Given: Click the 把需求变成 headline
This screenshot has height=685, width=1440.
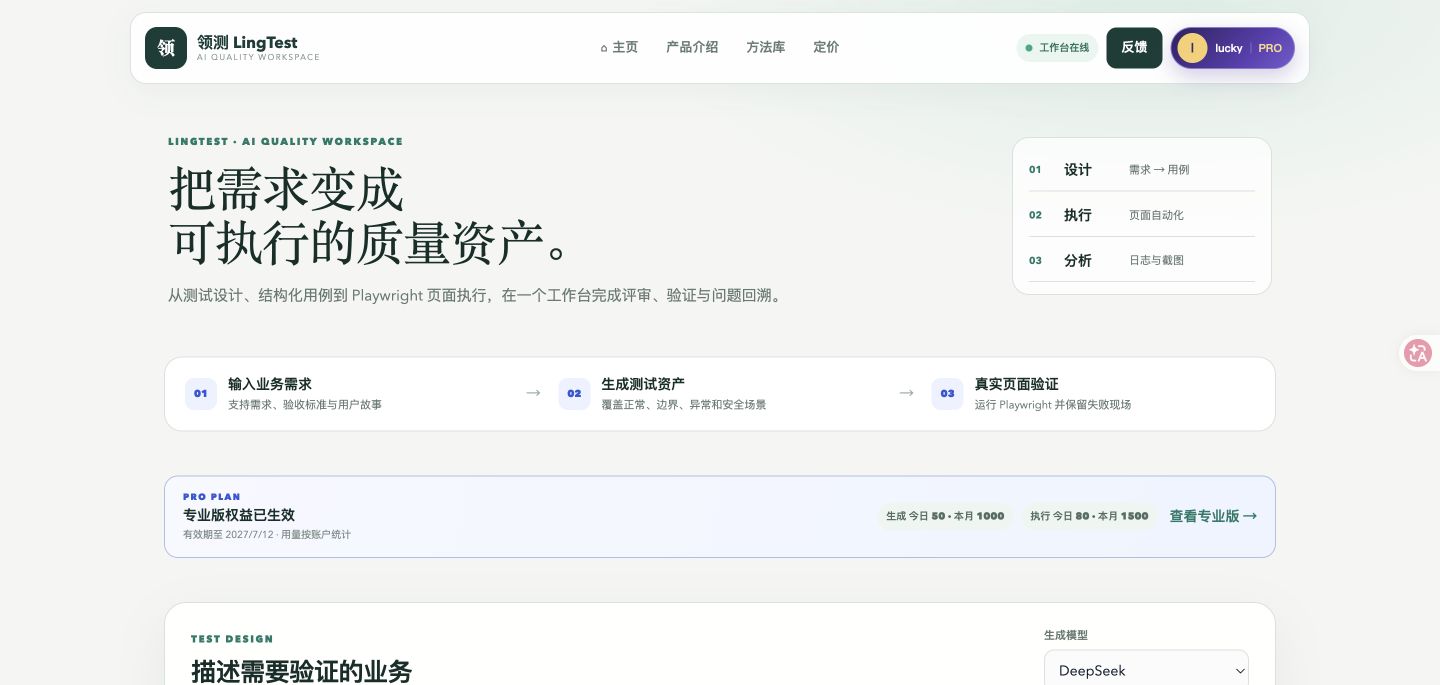Looking at the screenshot, I should click(286, 188).
